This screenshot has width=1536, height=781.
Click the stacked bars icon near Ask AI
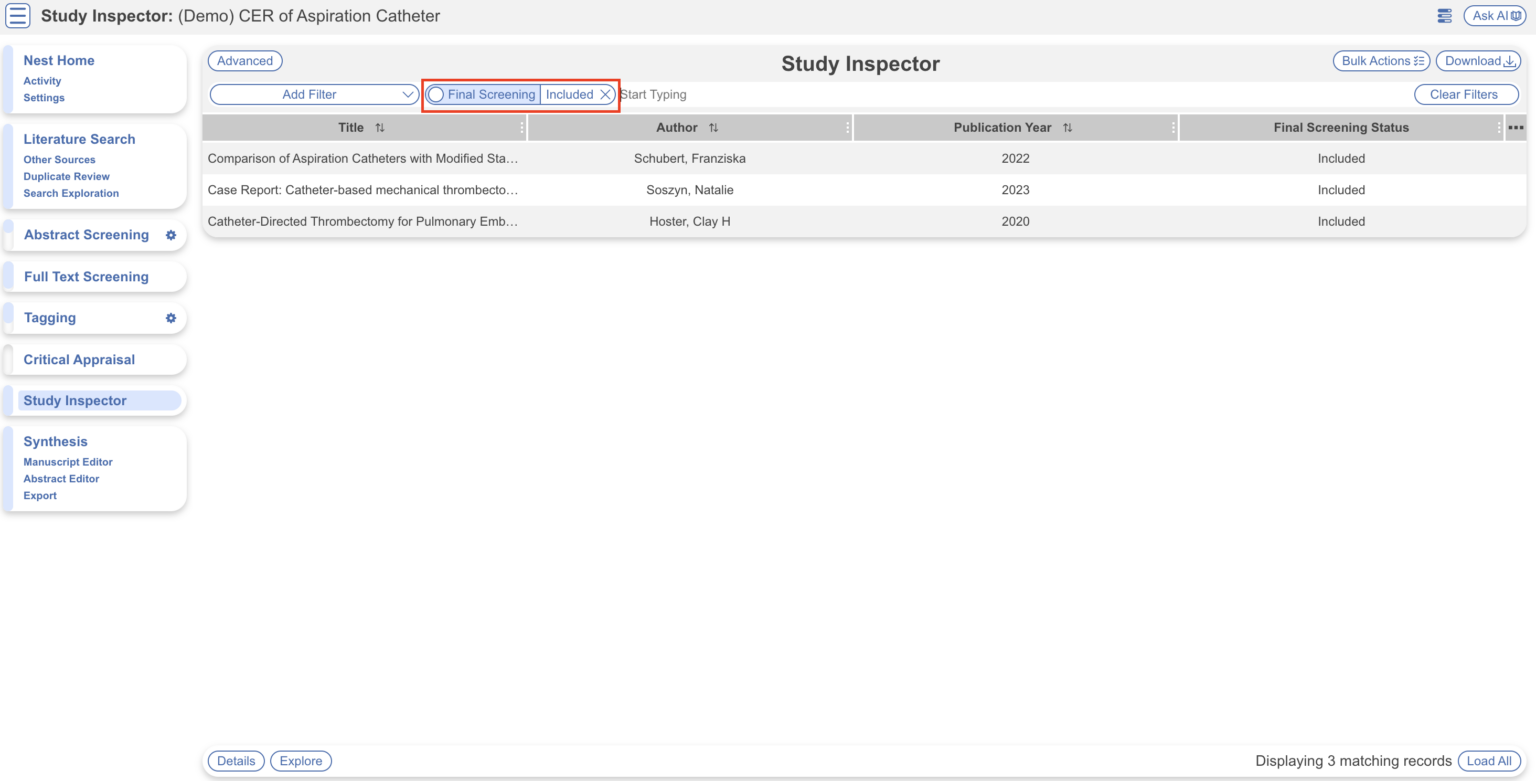click(1444, 15)
